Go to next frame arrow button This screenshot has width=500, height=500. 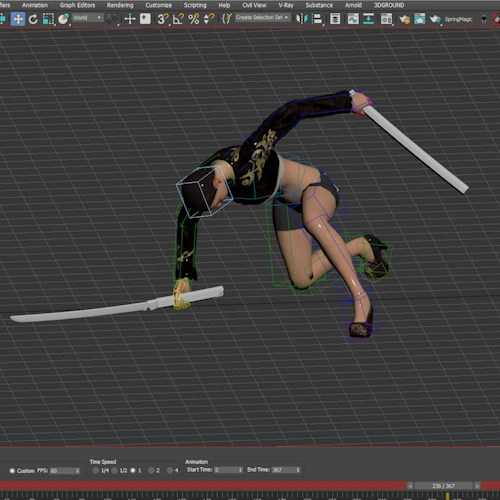477,486
